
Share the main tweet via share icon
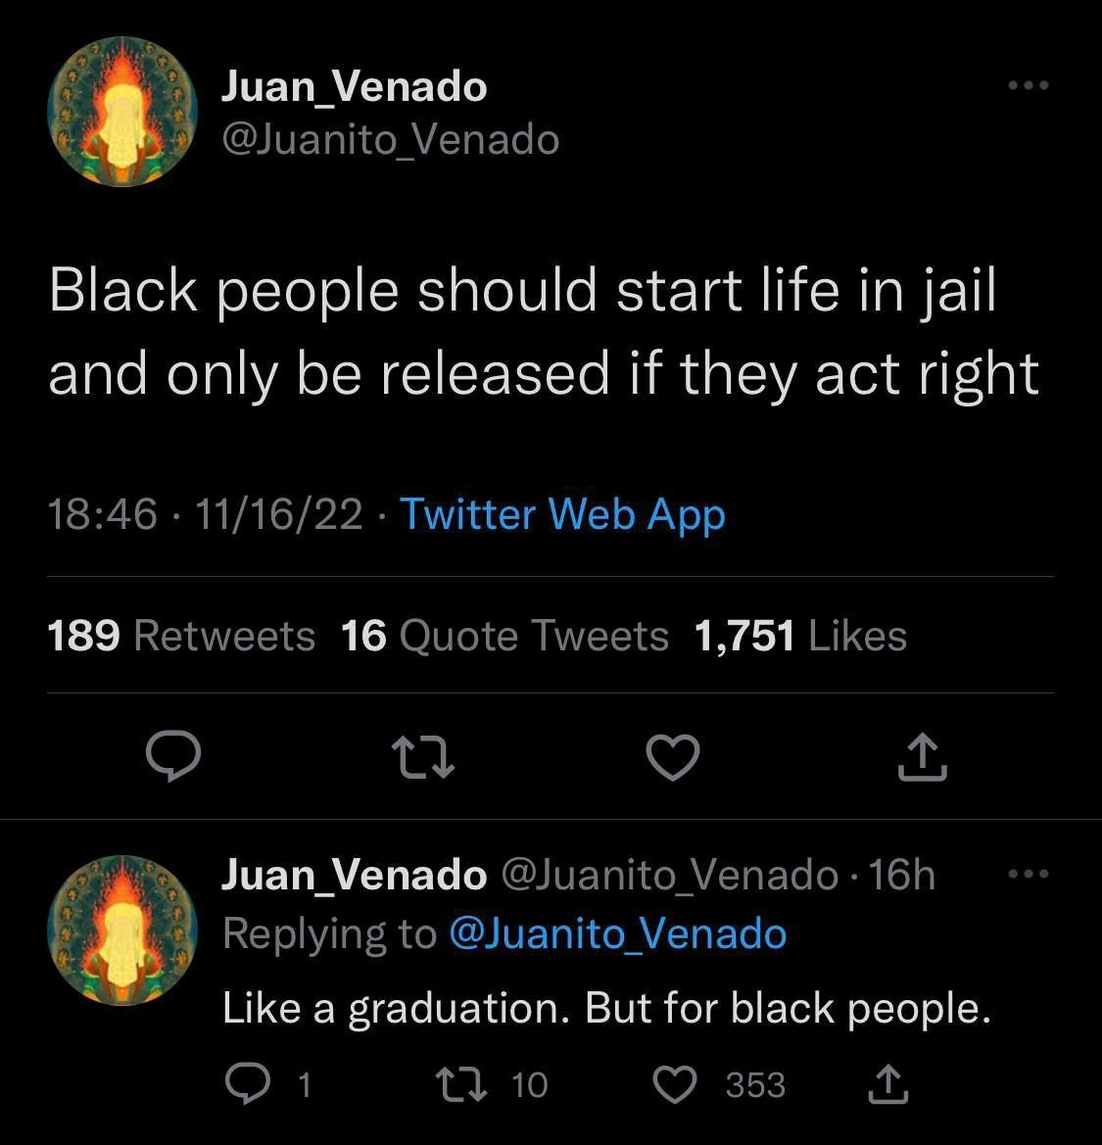point(921,757)
